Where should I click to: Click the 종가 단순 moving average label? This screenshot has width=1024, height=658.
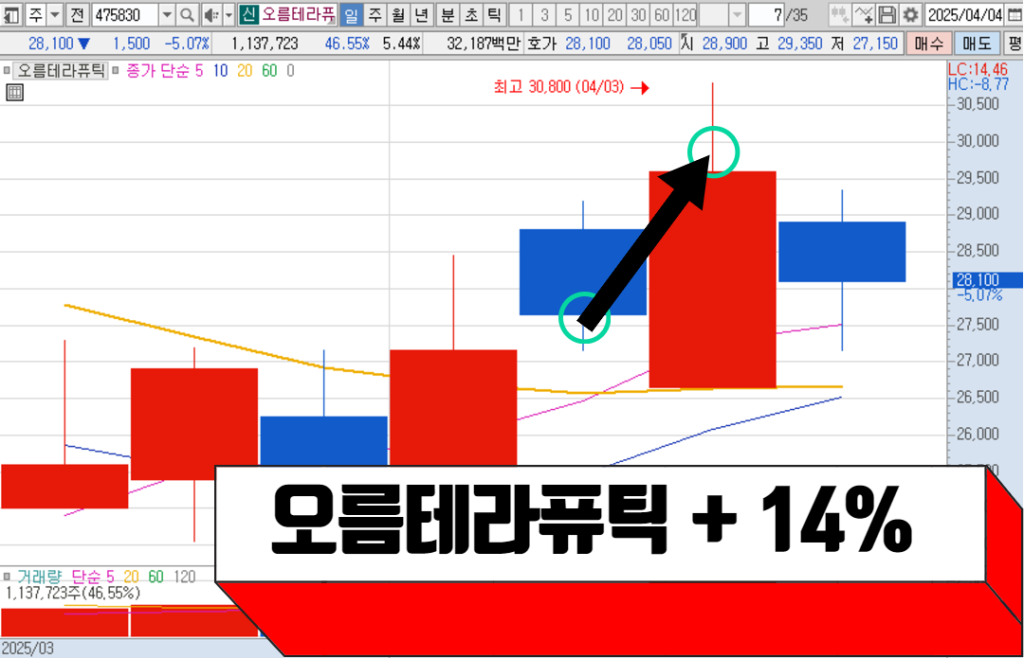(x=158, y=70)
